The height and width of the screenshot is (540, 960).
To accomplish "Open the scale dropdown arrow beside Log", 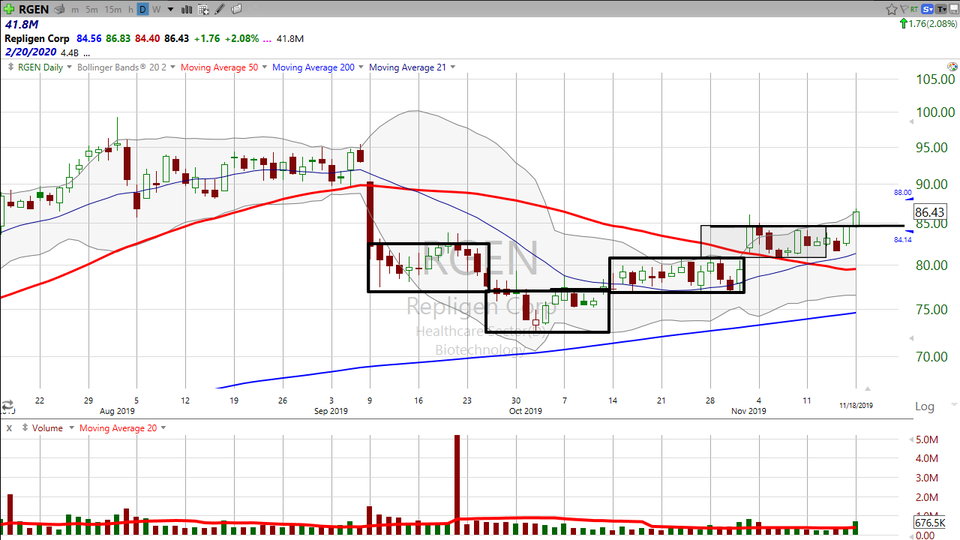I will coord(953,405).
